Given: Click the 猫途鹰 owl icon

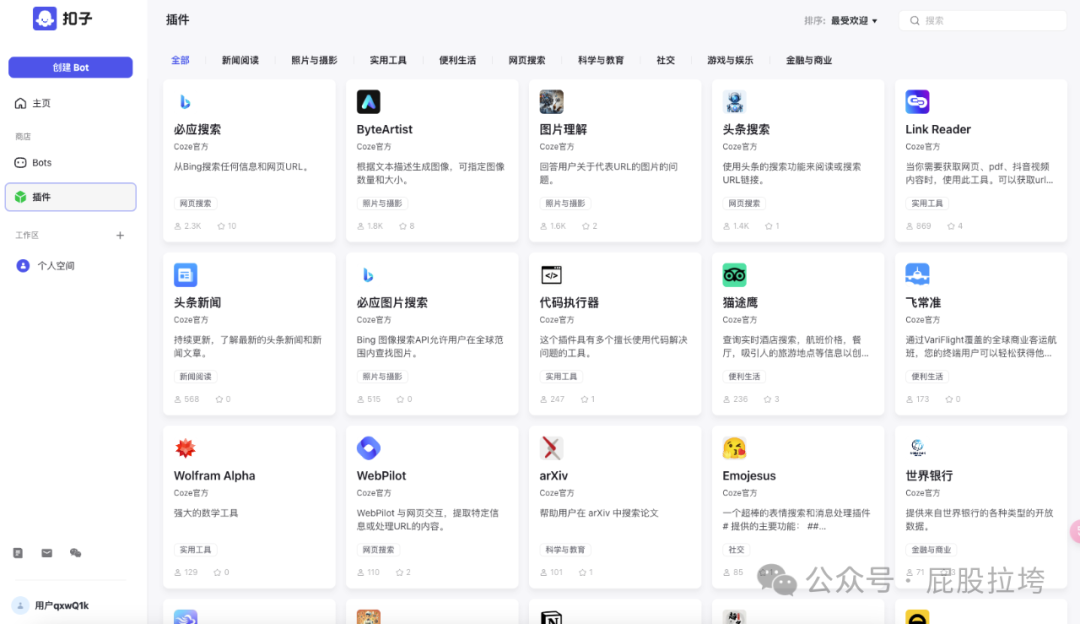Looking at the screenshot, I should (x=734, y=275).
